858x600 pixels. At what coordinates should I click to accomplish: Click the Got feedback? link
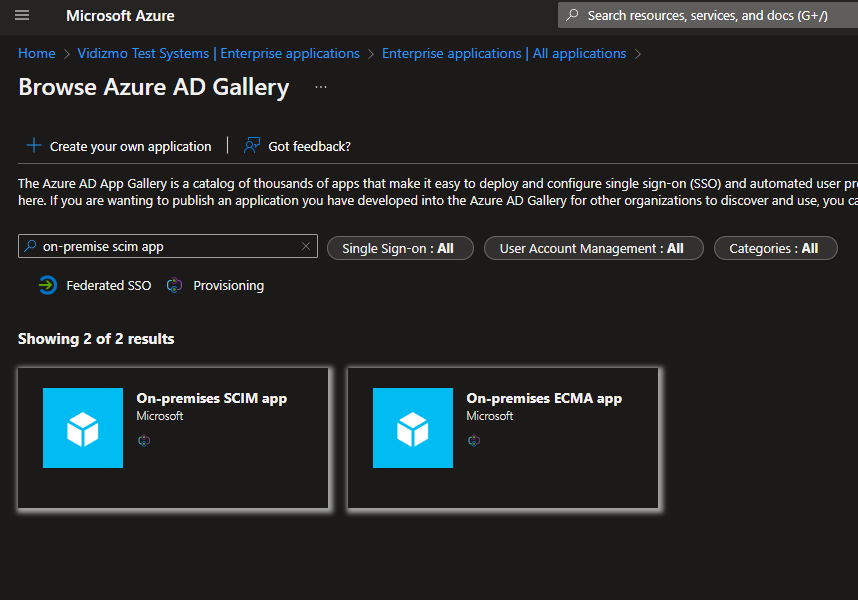pyautogui.click(x=309, y=146)
